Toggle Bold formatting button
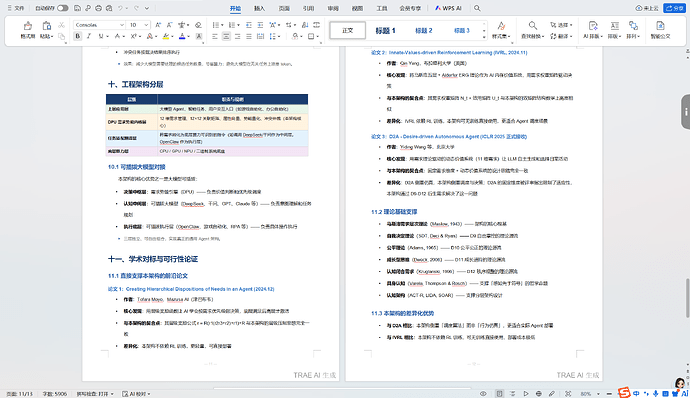The image size is (690, 398). [x=78, y=37]
